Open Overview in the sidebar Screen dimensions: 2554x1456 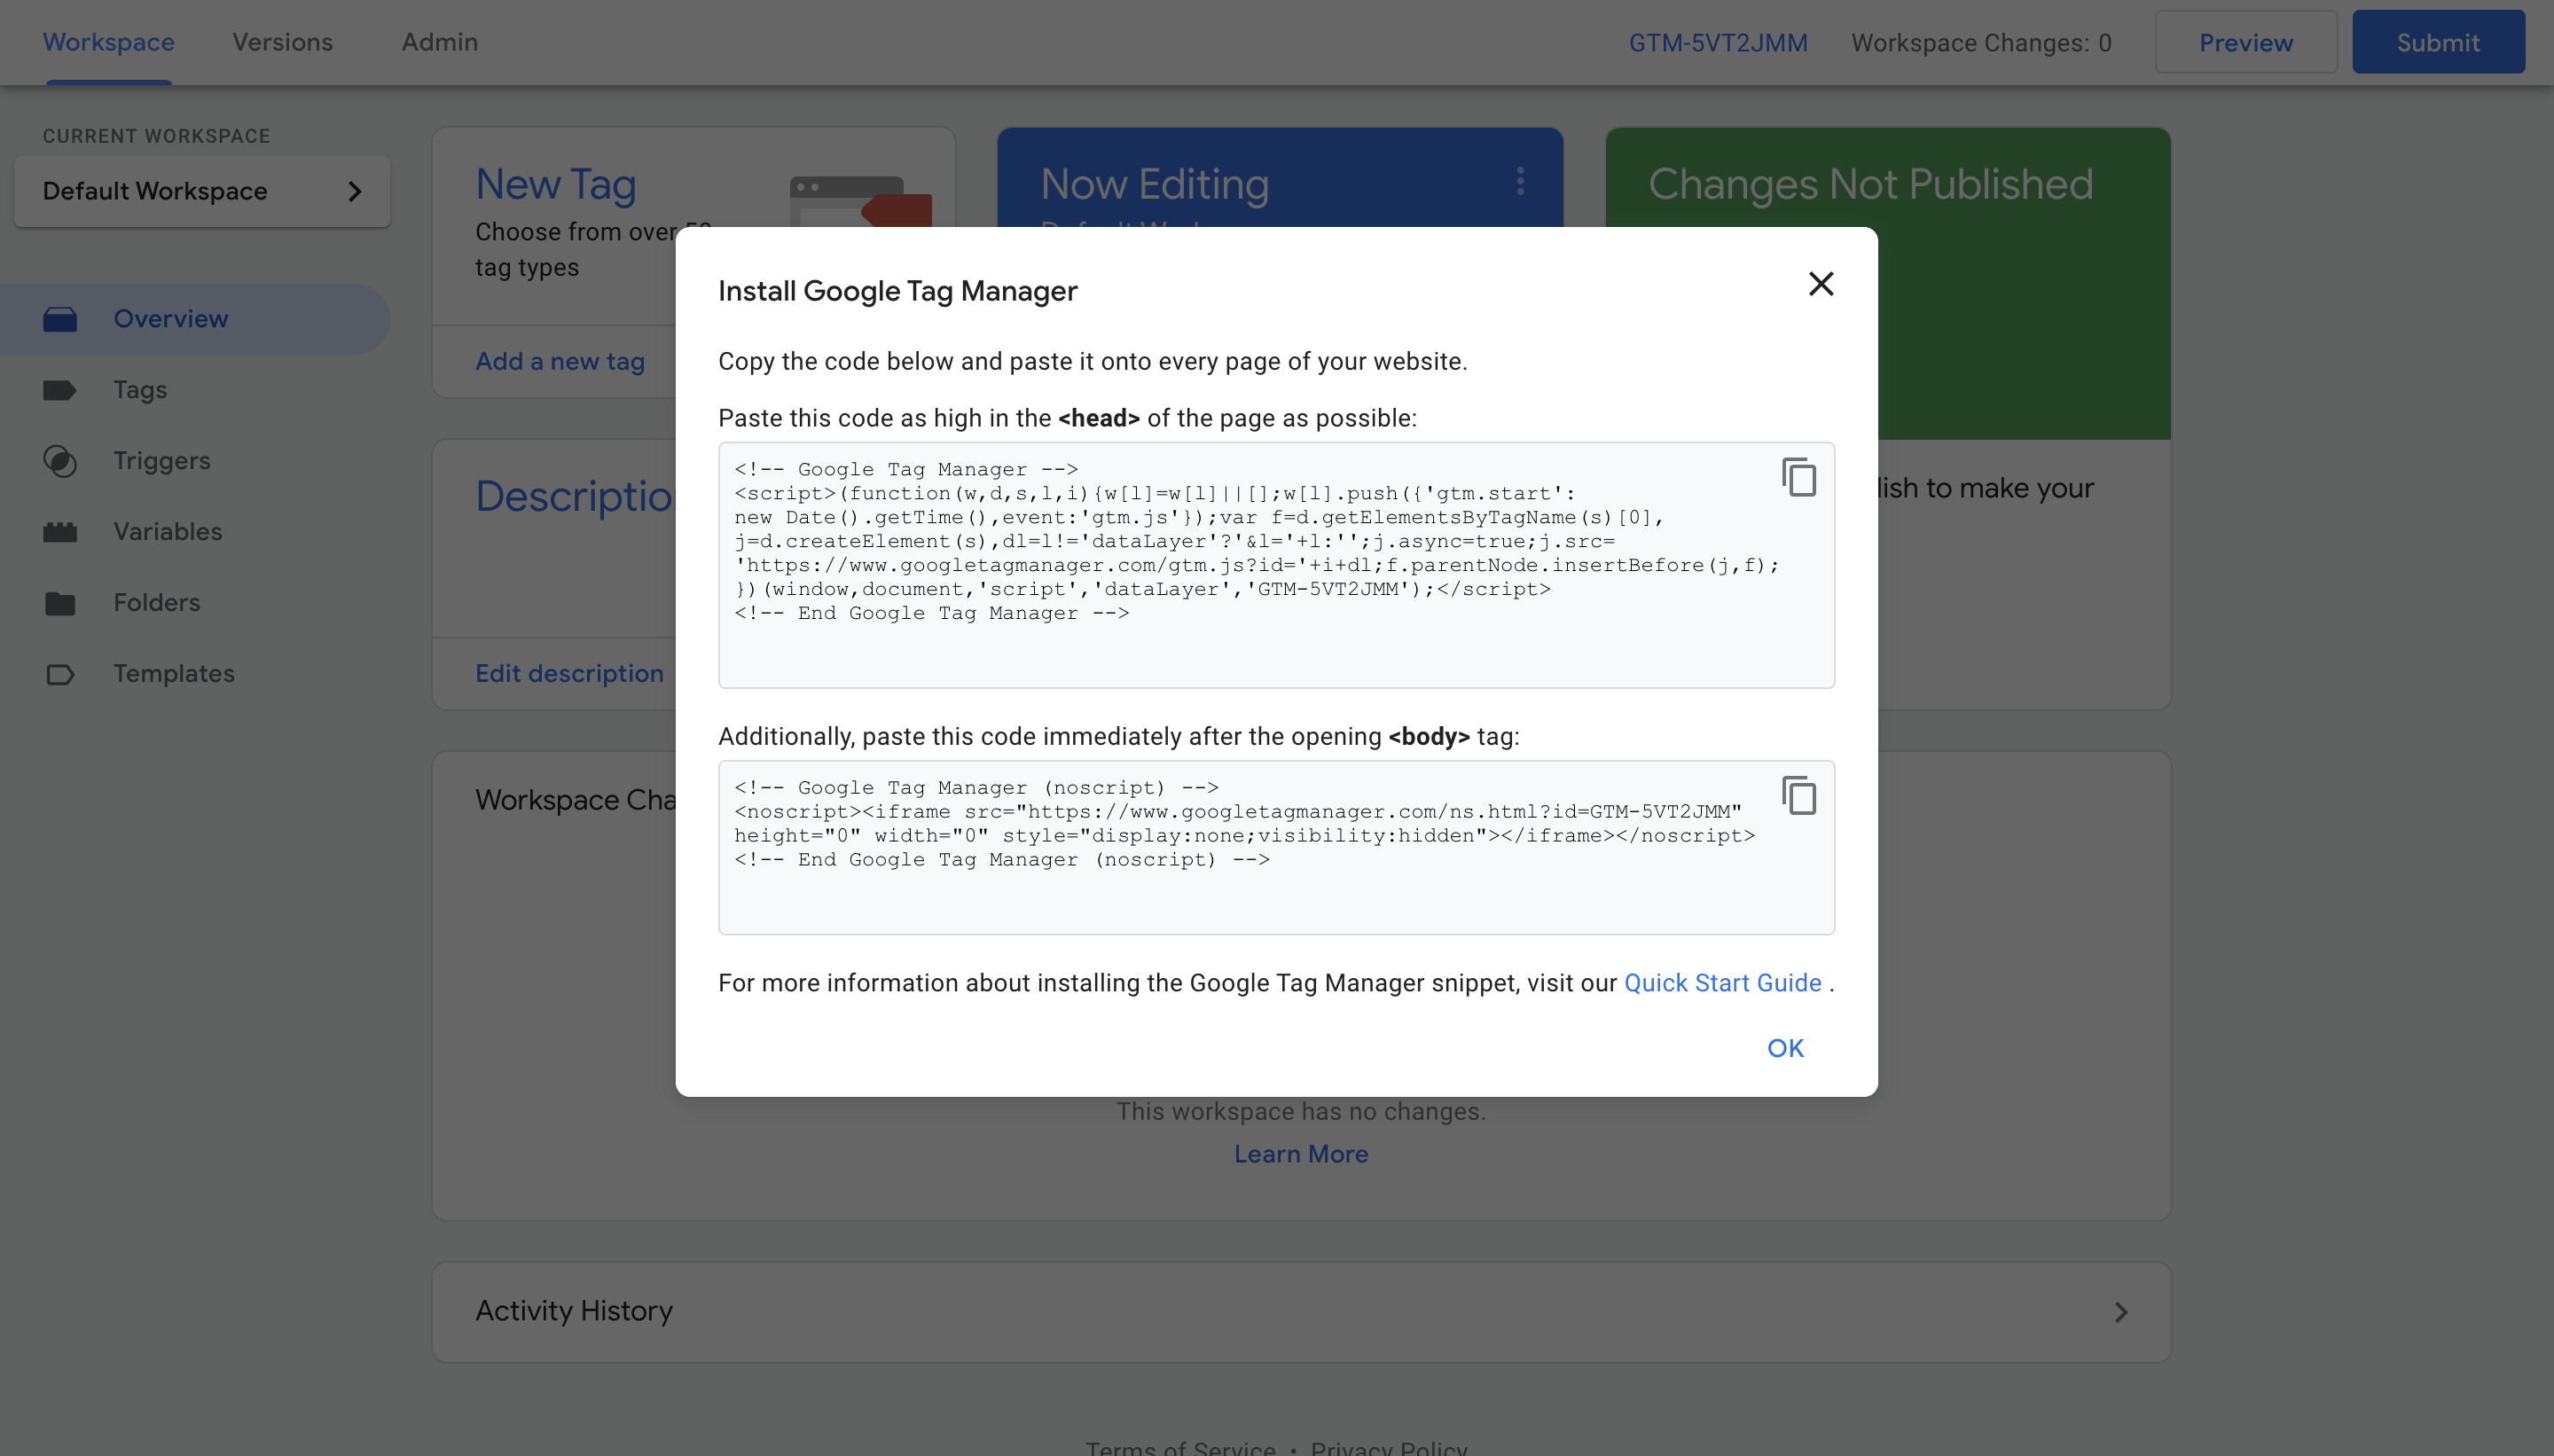pos(195,319)
